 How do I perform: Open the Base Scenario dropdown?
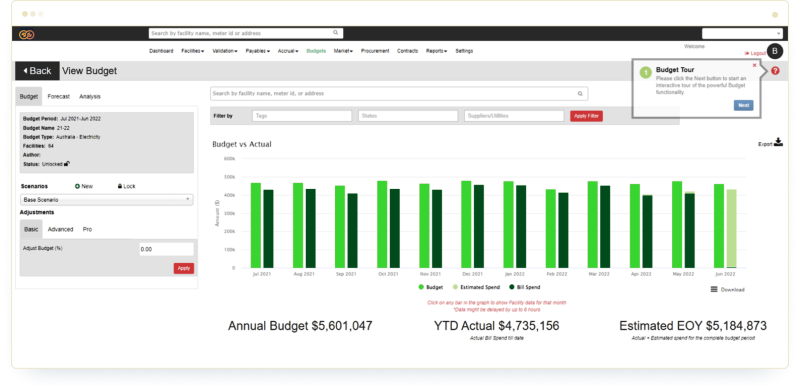[107, 200]
